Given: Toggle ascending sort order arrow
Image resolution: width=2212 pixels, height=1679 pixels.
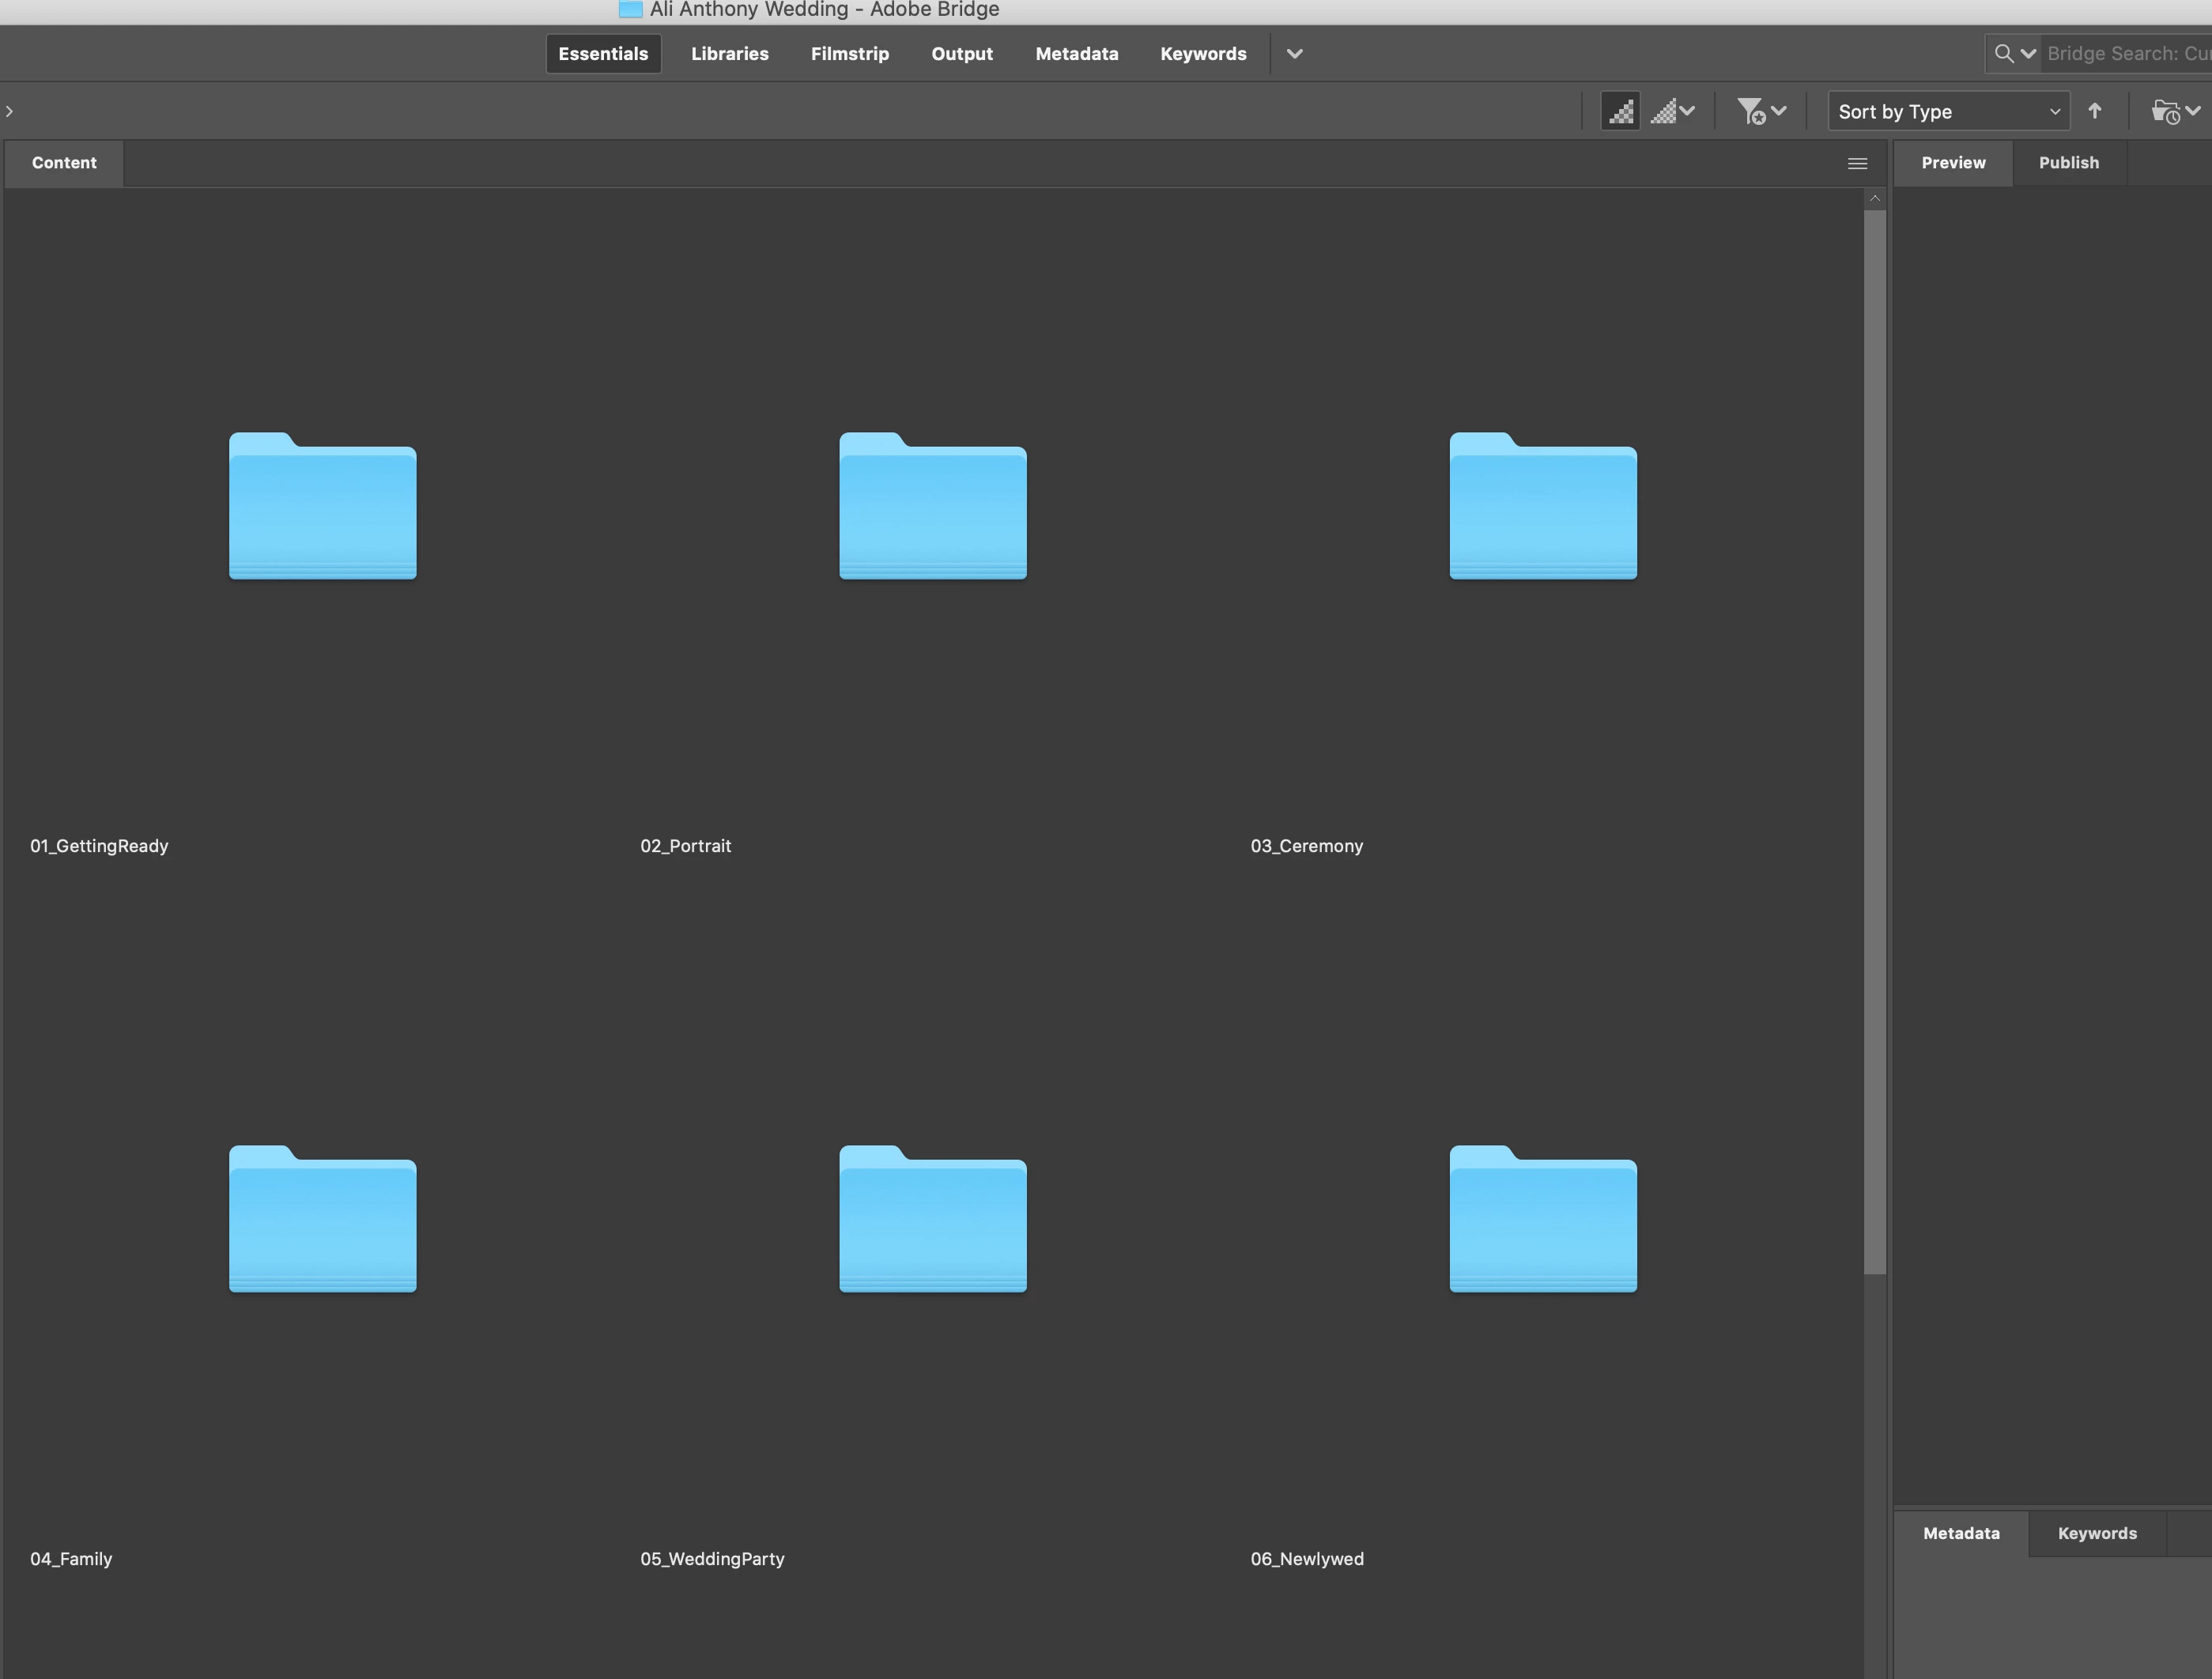Looking at the screenshot, I should pos(2094,111).
